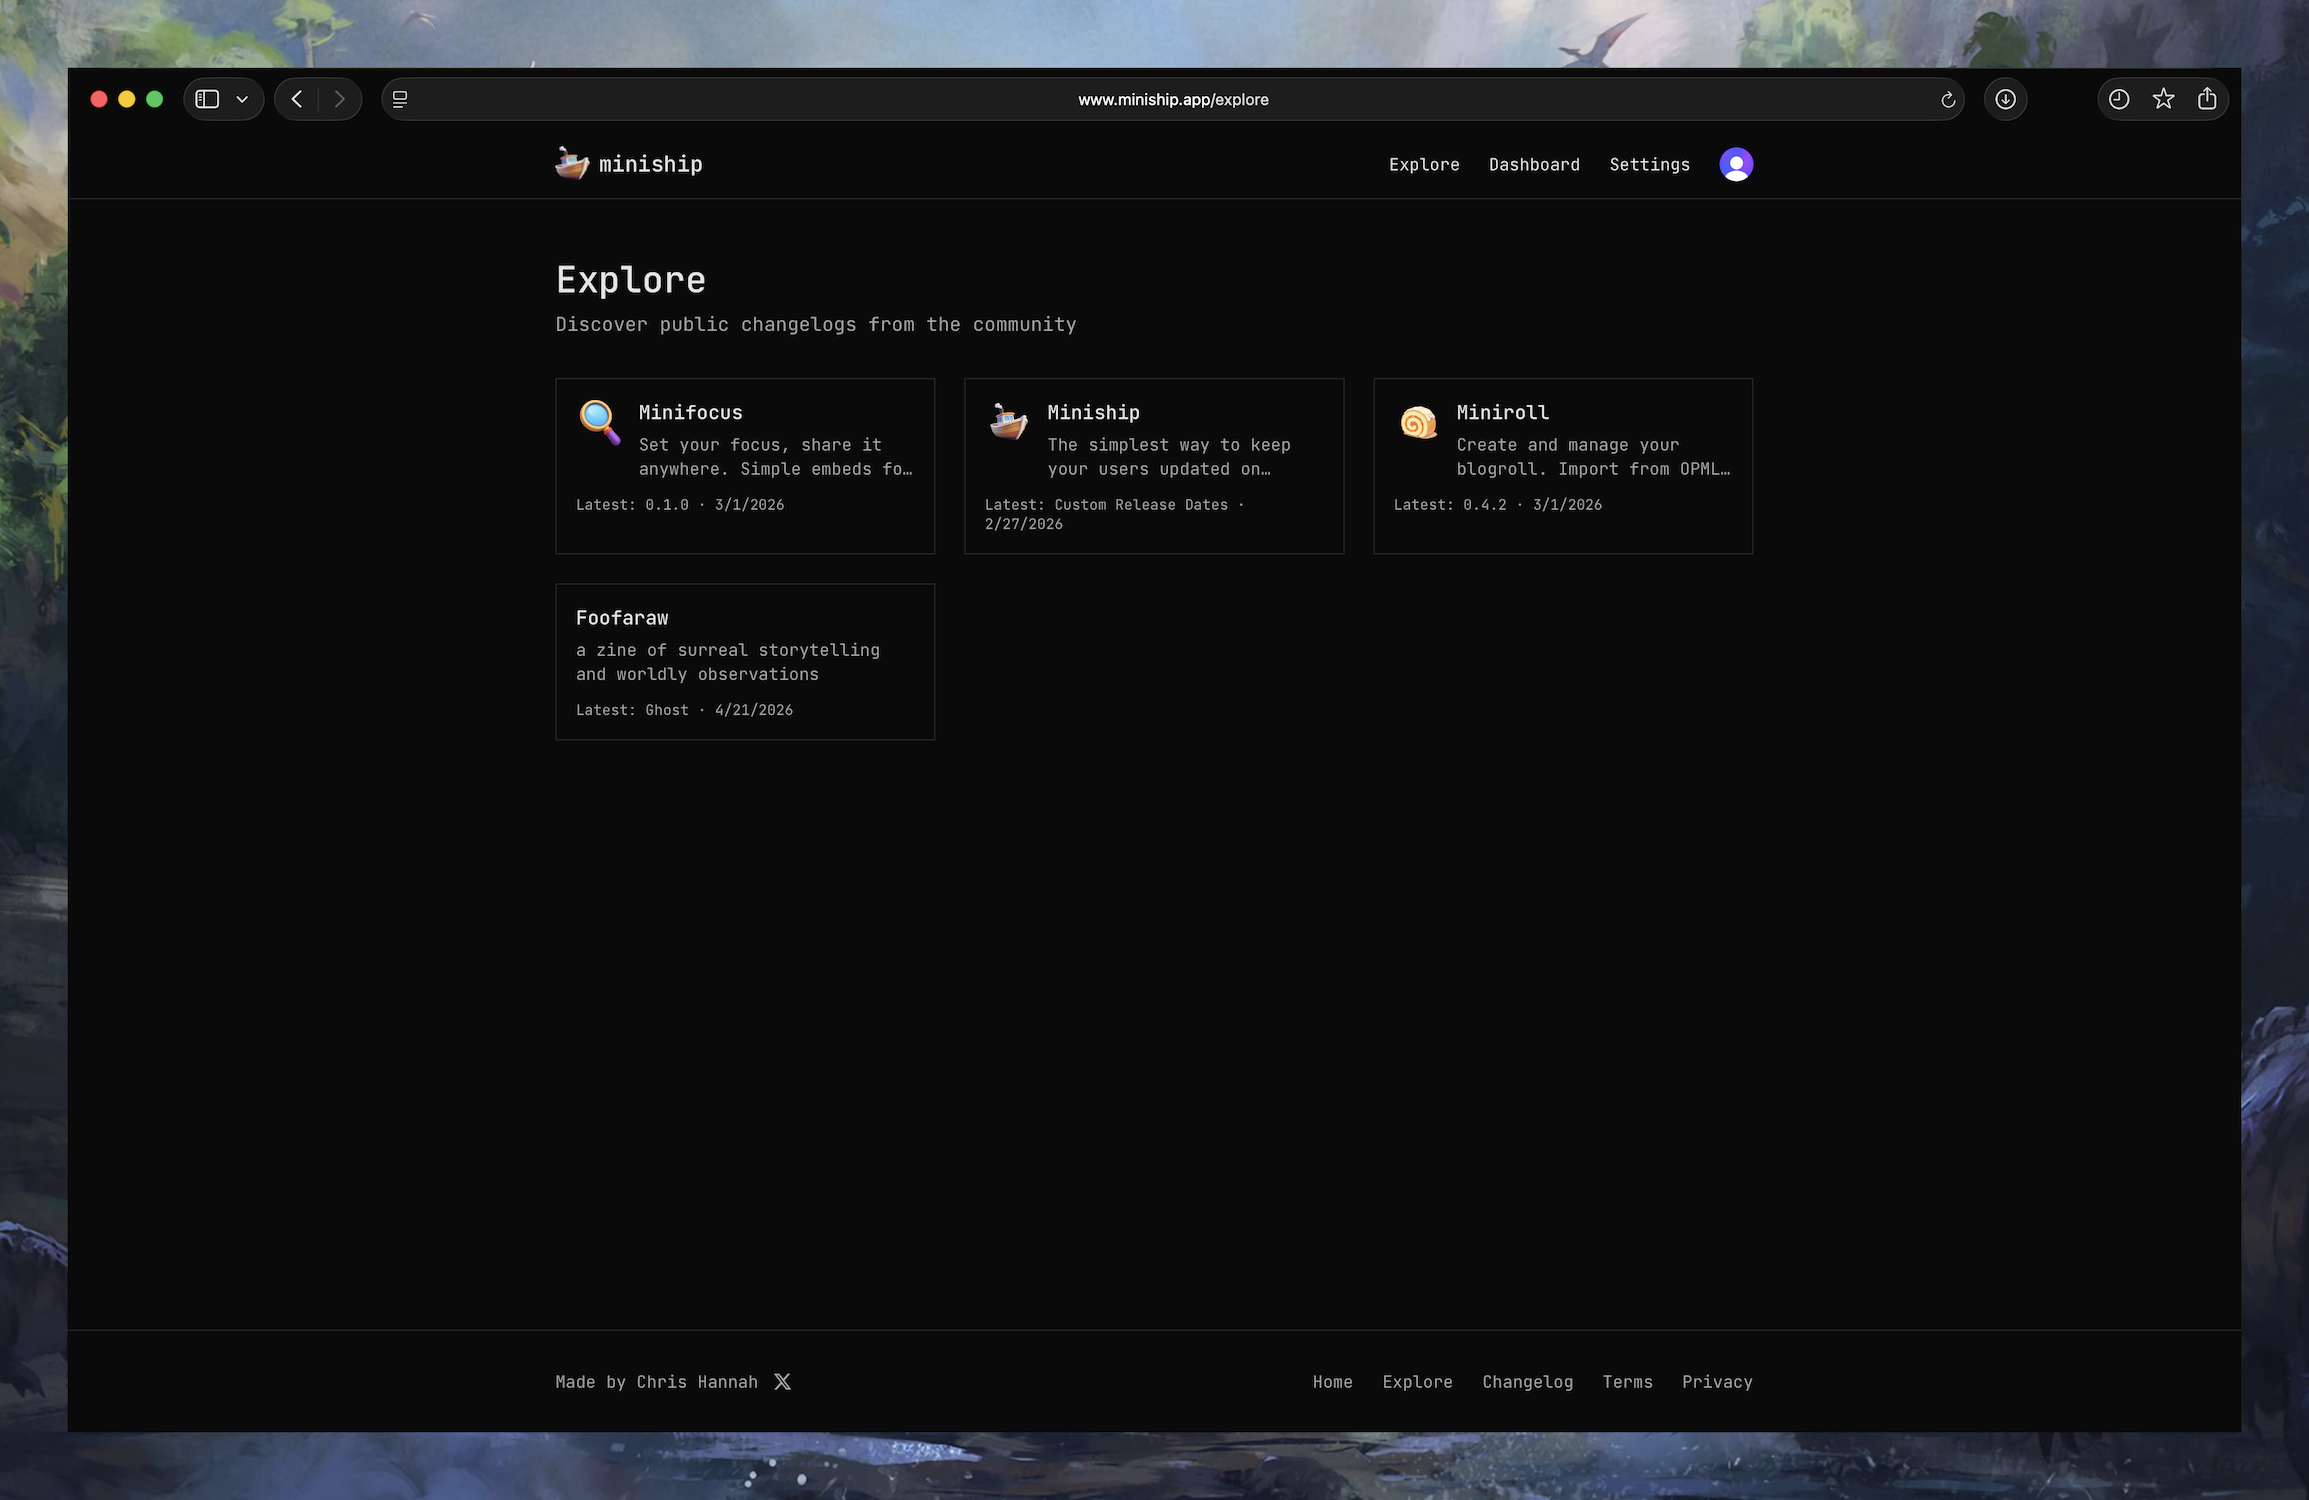Open the Minifocus changelog card

(x=744, y=465)
